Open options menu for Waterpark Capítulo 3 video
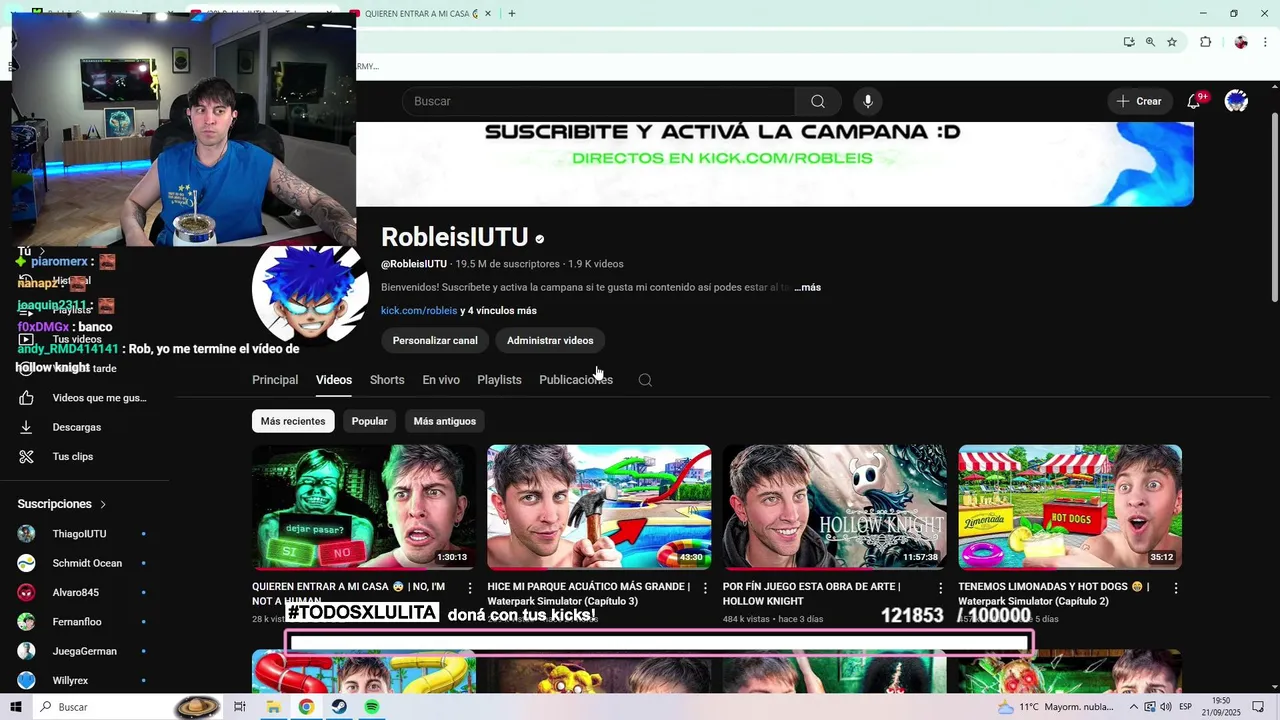Screen dimensions: 1280x720 click(705, 588)
